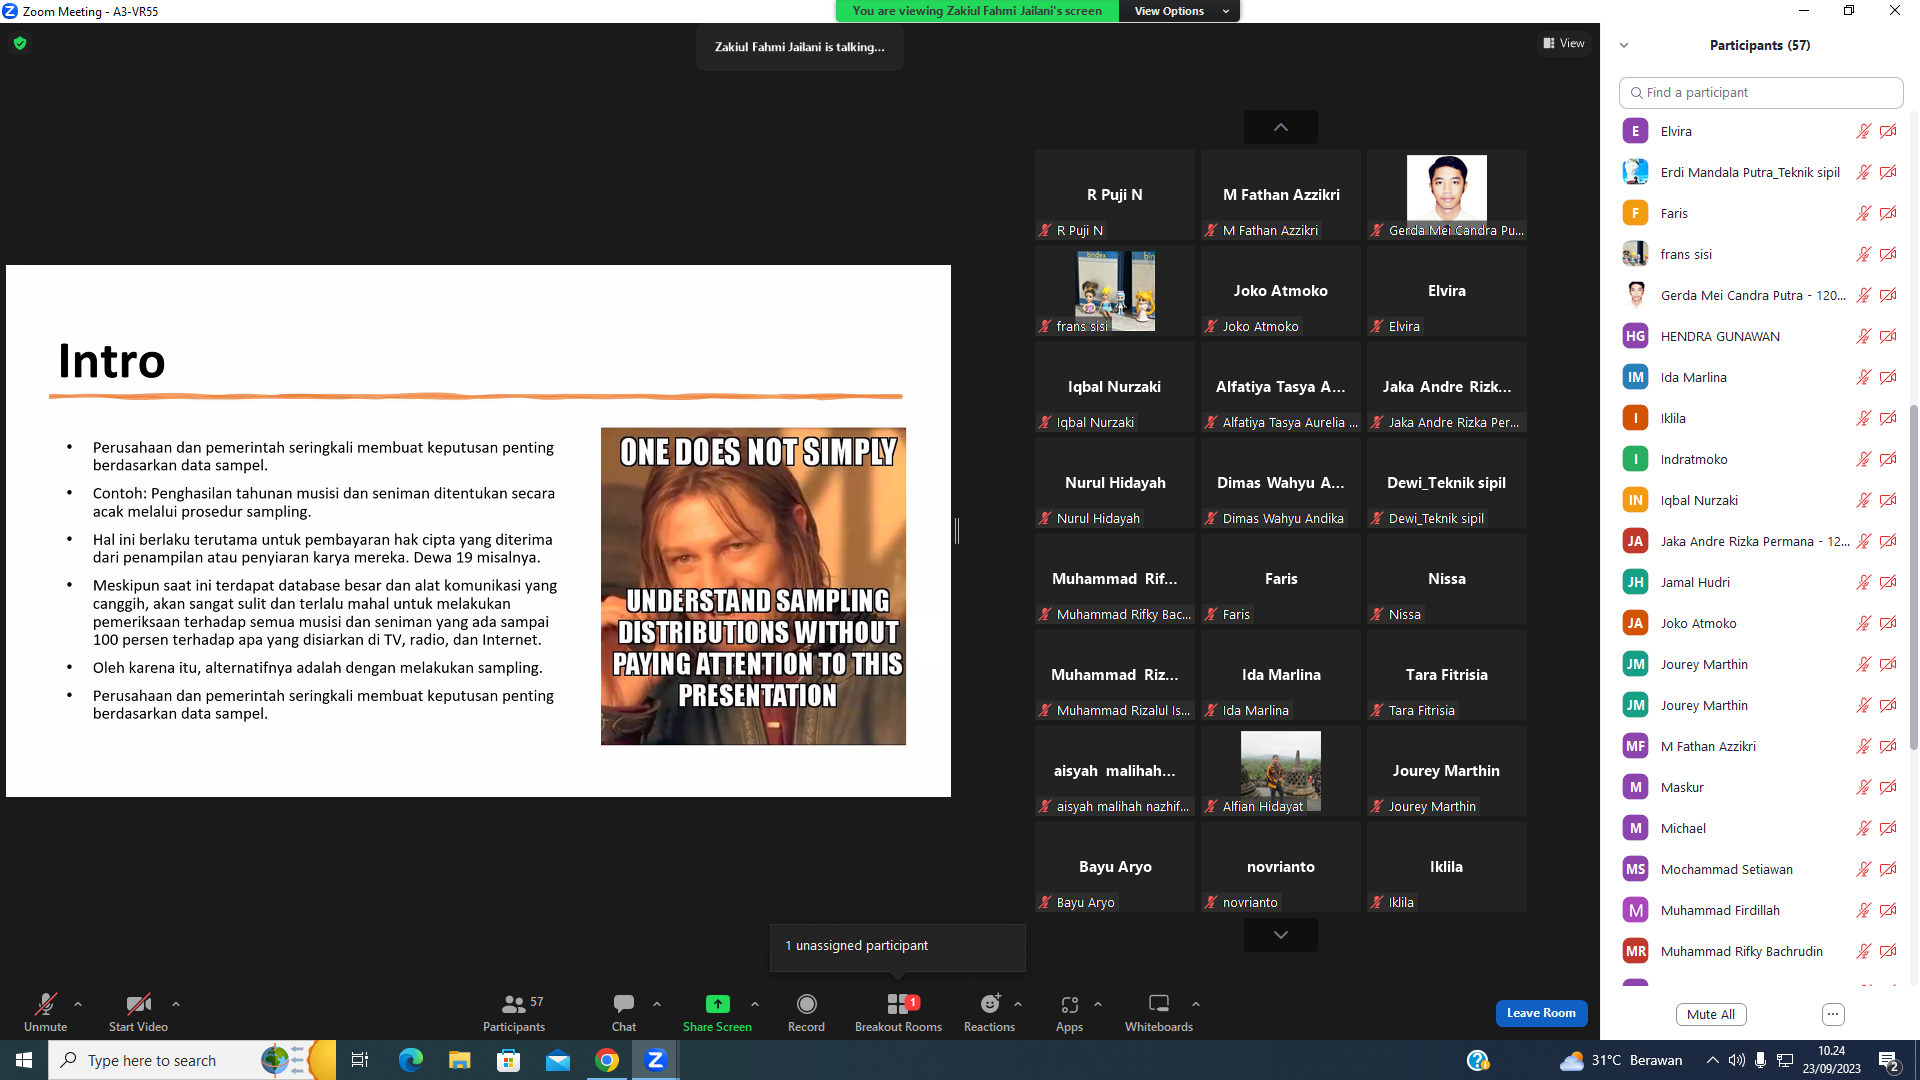Select Muhammad Firdillah in participant list
The image size is (1920, 1080).
1761,910
